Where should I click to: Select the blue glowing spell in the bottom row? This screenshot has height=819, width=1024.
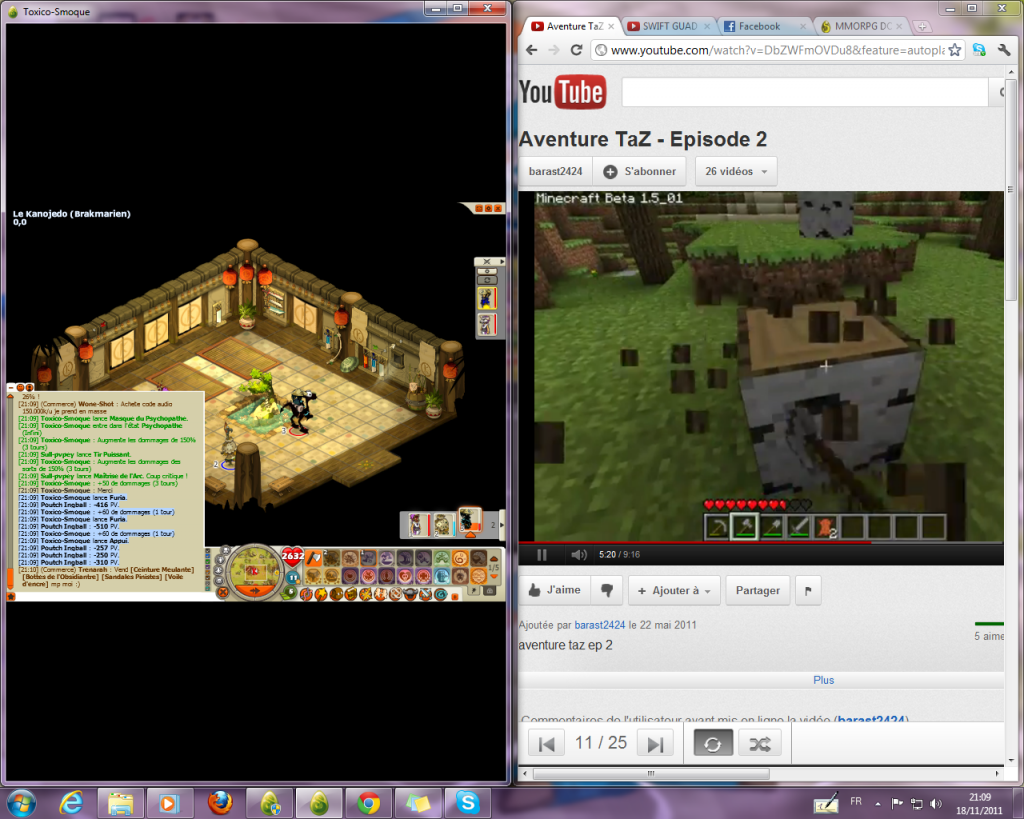tap(442, 576)
